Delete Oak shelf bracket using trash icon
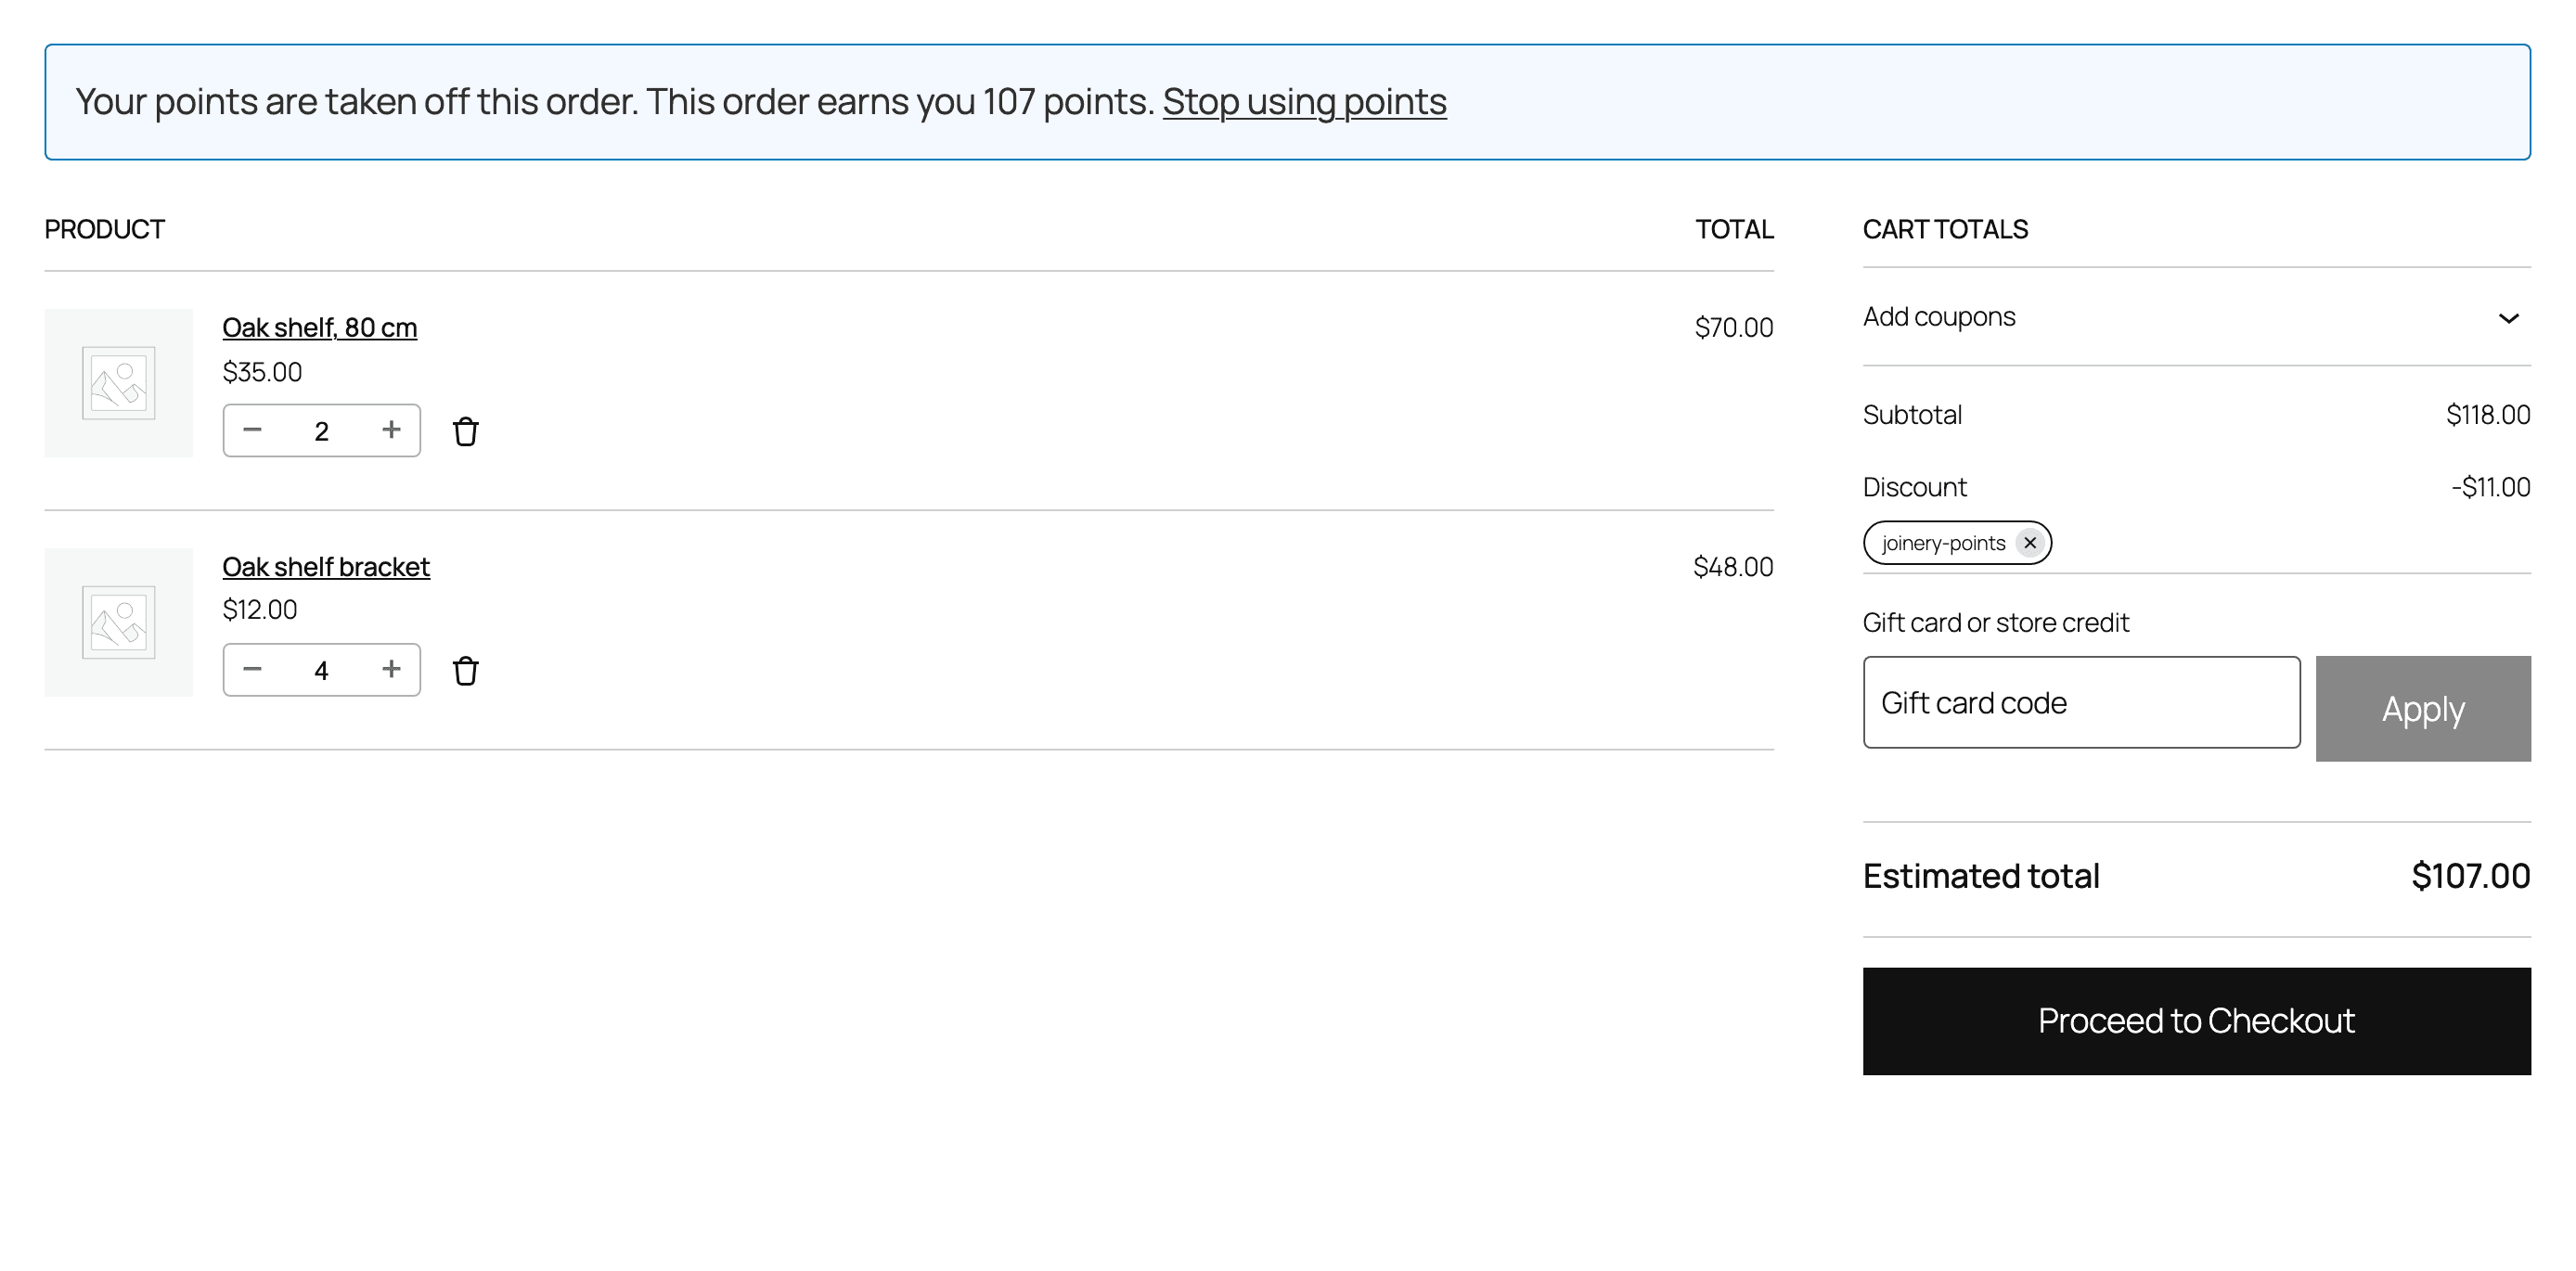The image size is (2576, 1271). point(465,671)
